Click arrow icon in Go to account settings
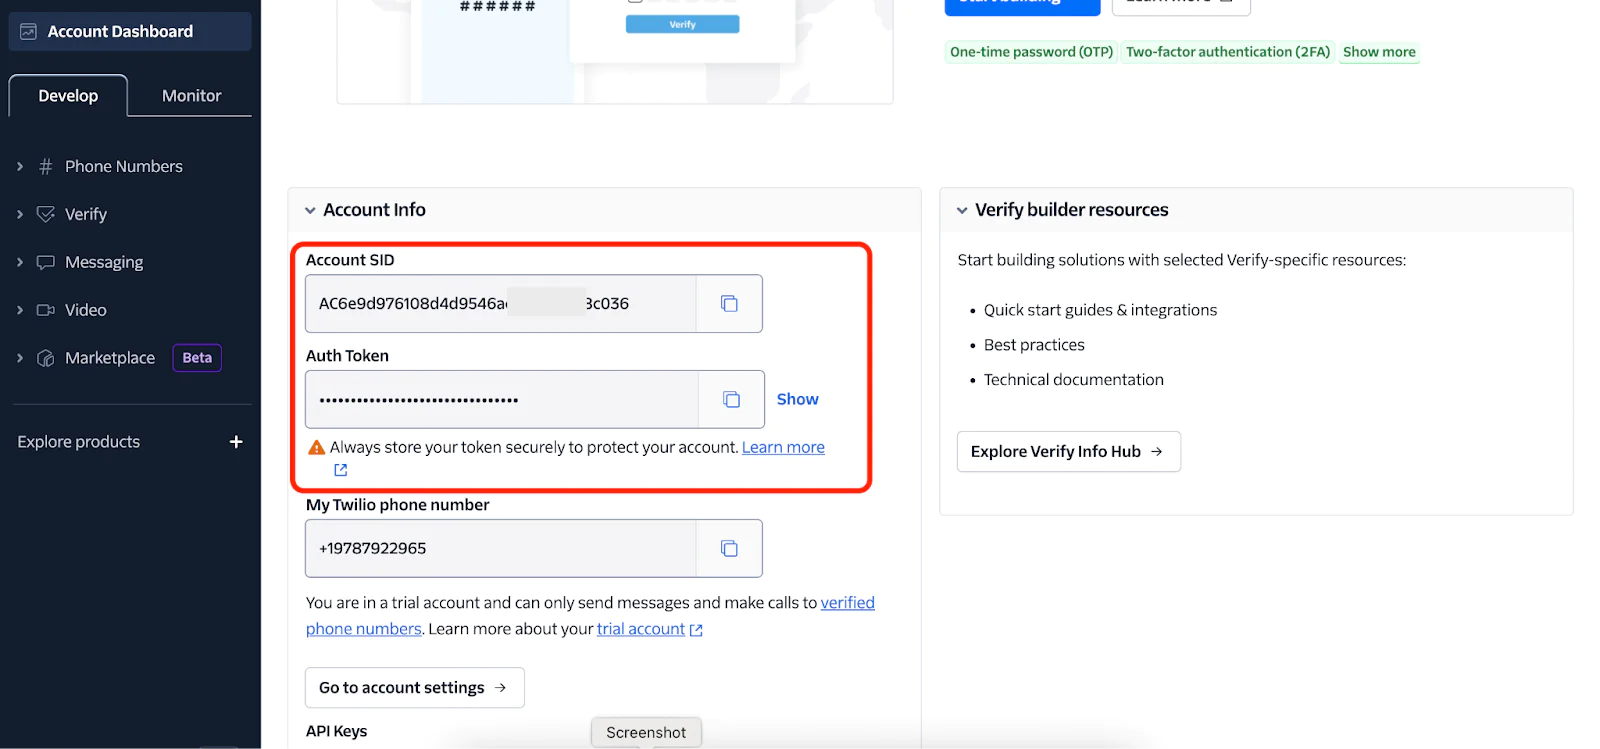This screenshot has height=749, width=1600. coord(500,688)
